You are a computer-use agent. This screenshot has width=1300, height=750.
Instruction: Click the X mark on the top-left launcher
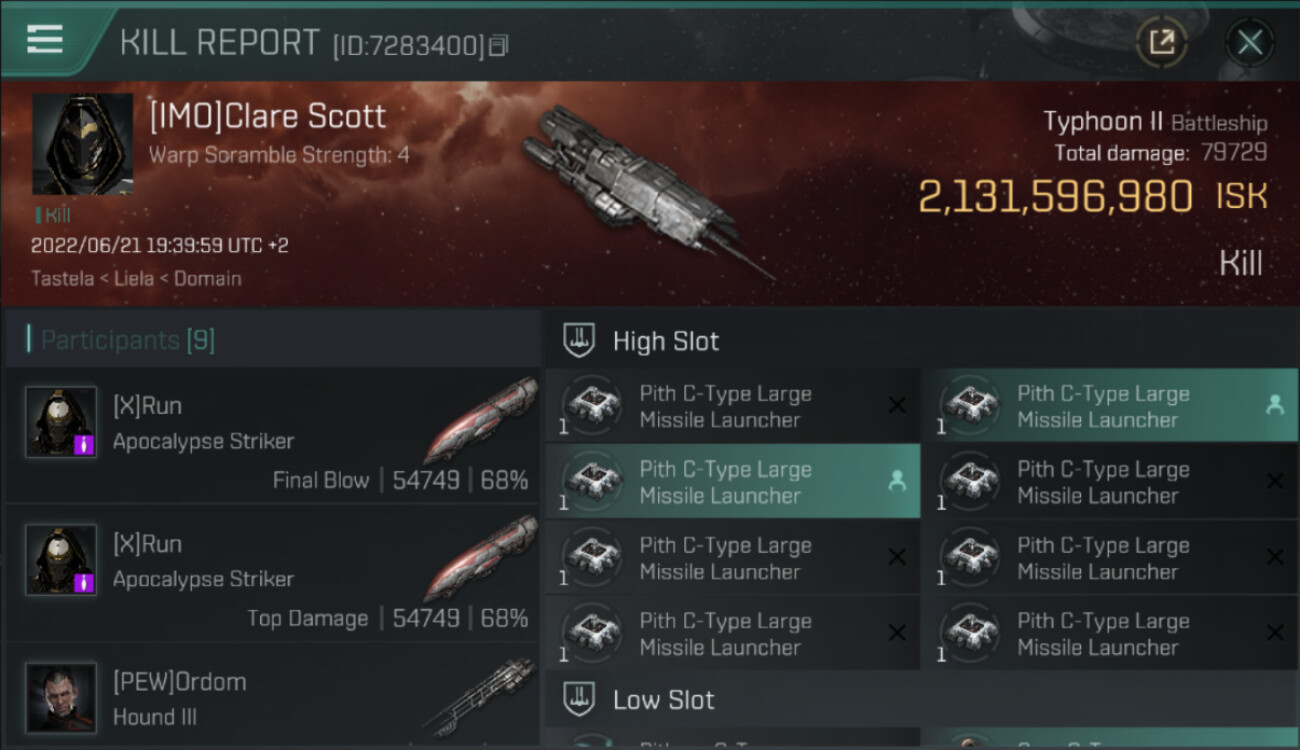coord(897,405)
